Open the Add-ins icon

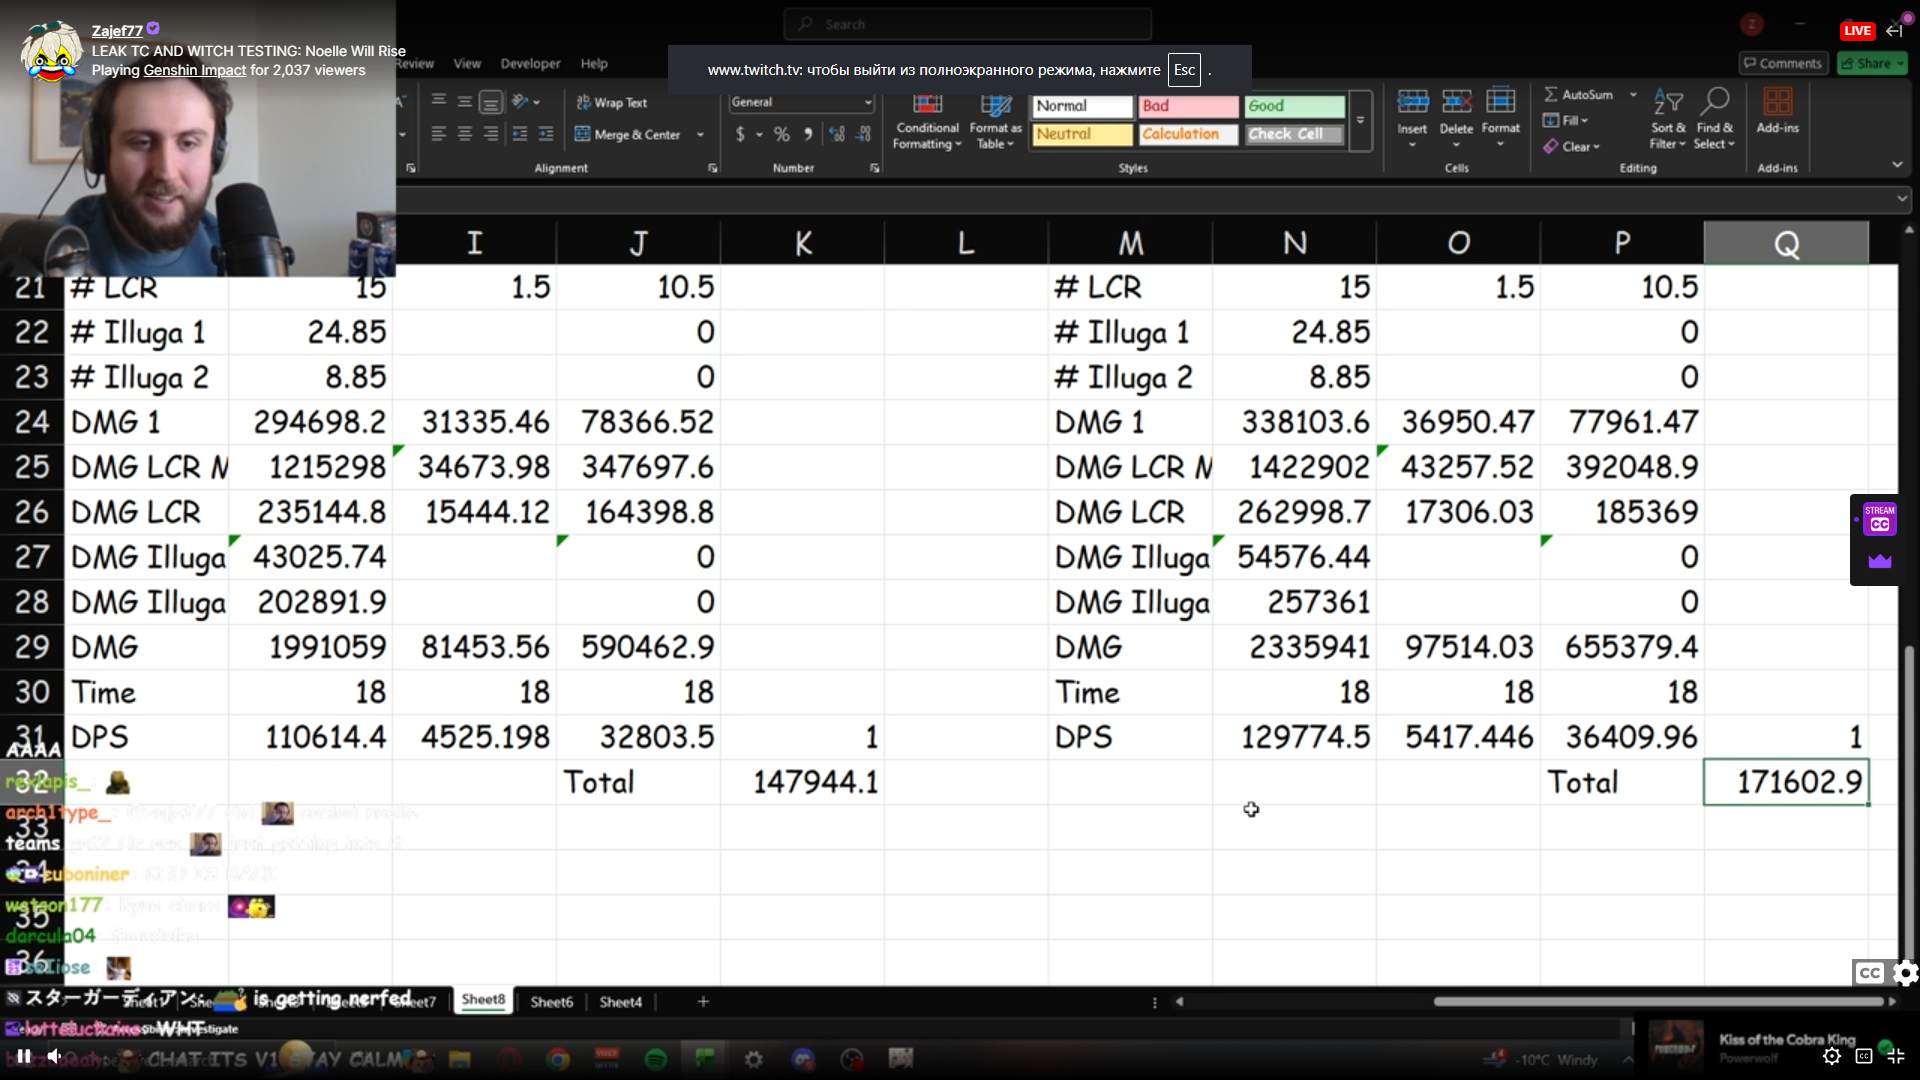[1777, 103]
